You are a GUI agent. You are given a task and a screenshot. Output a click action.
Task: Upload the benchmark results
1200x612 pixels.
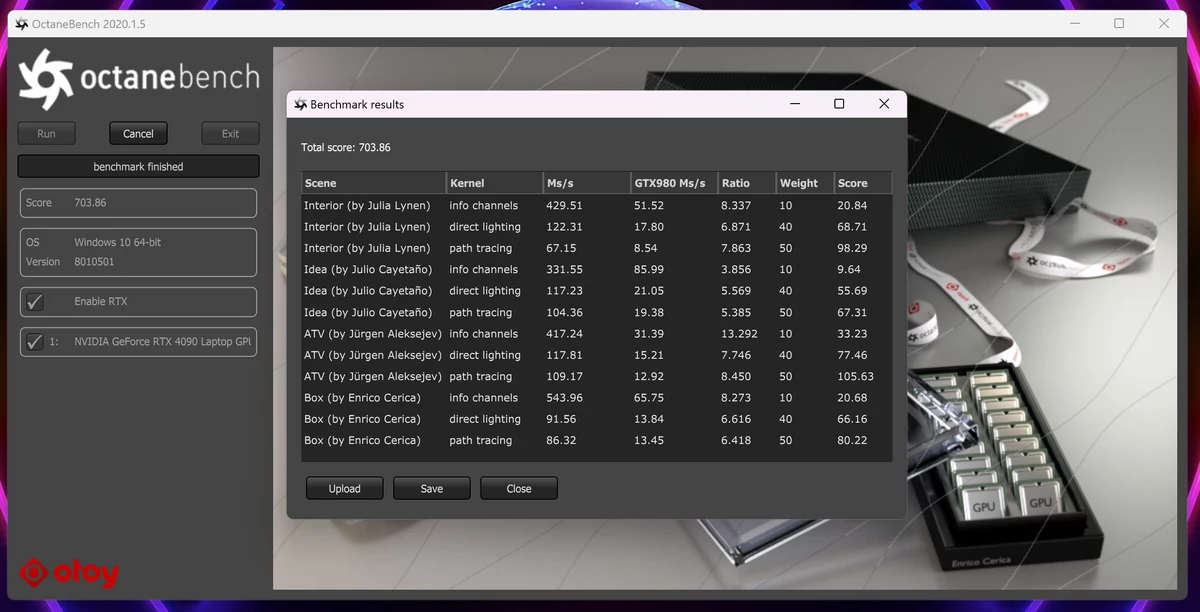click(345, 489)
